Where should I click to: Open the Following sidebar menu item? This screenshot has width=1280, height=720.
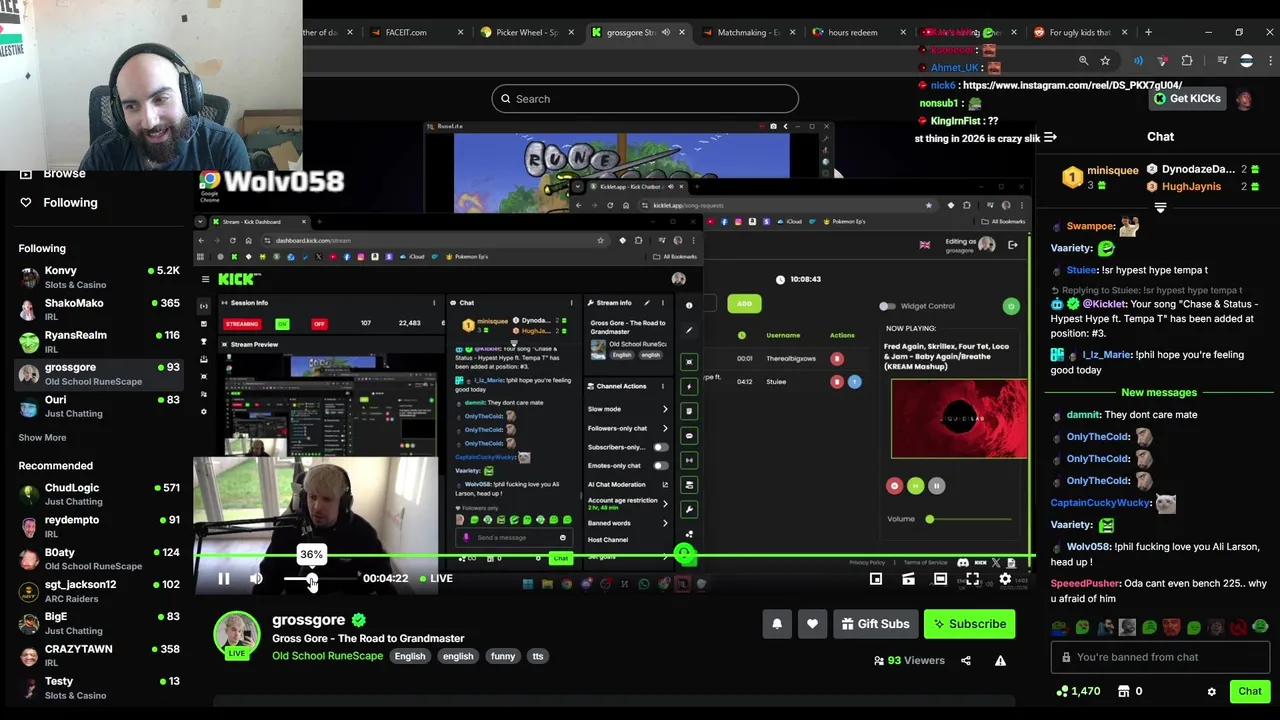click(59, 203)
